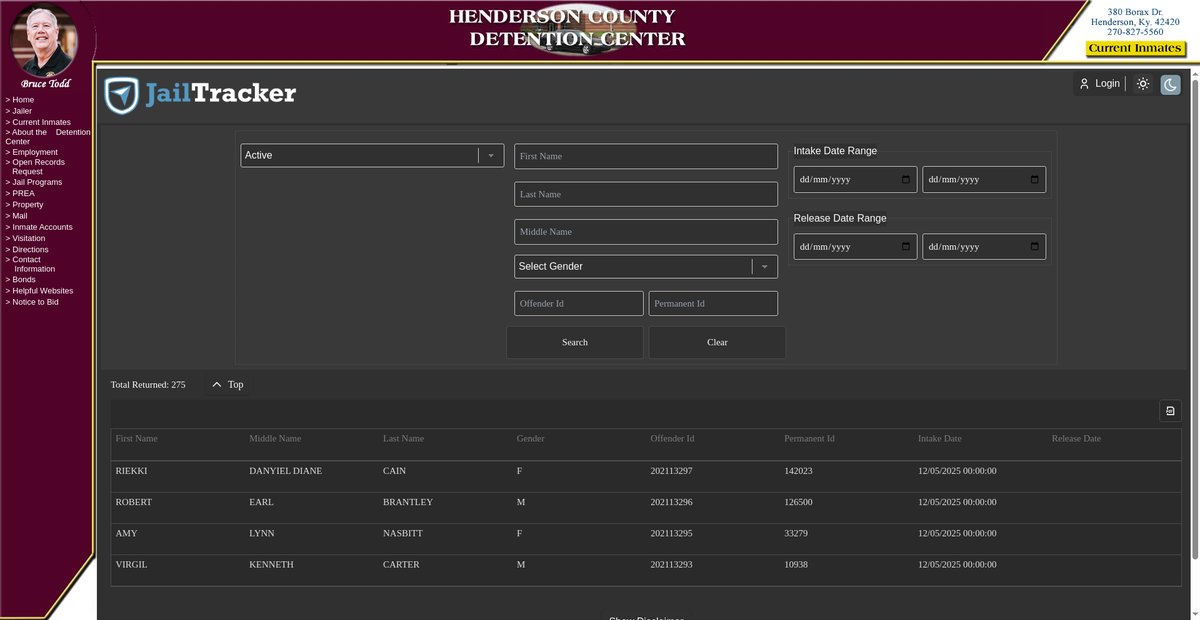Click the Login button
1200x620 pixels.
(1099, 84)
